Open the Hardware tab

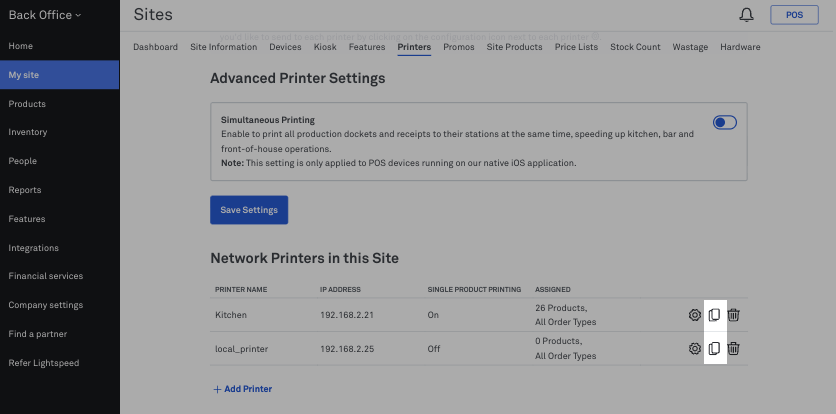pyautogui.click(x=740, y=47)
